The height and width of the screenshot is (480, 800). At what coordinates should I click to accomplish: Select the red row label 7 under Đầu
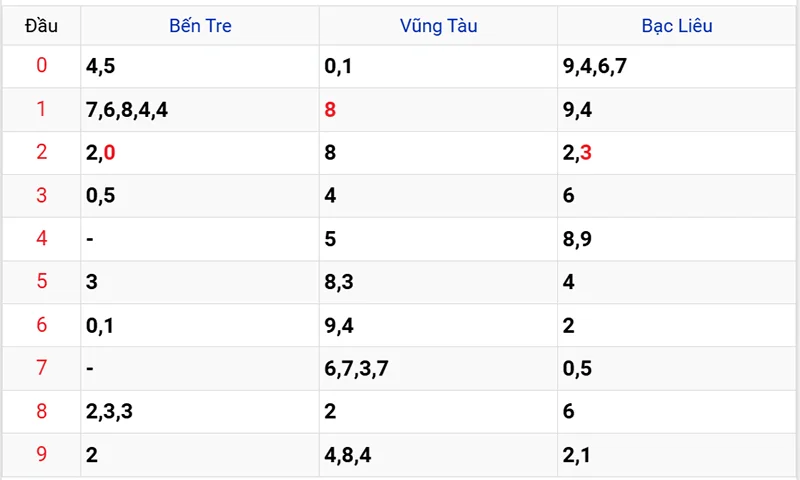(41, 368)
